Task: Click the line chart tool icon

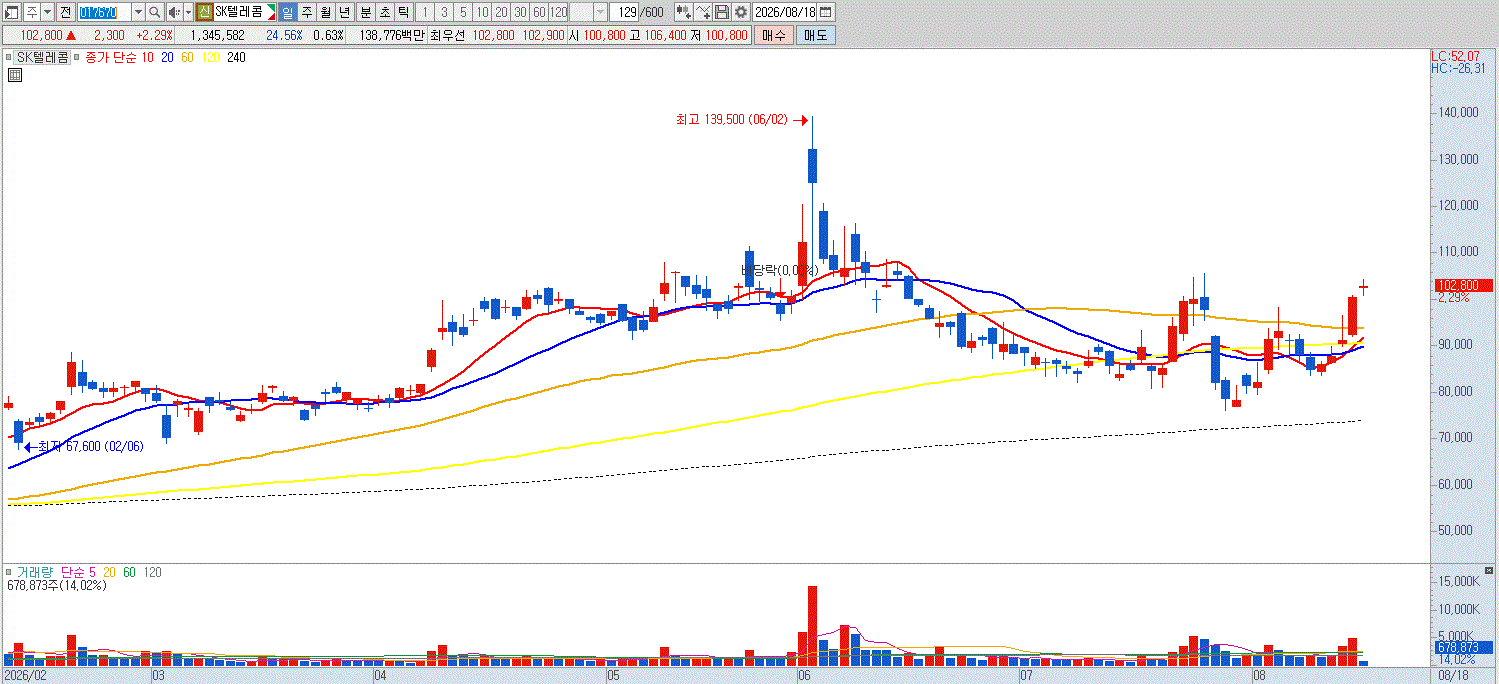Action: (703, 12)
